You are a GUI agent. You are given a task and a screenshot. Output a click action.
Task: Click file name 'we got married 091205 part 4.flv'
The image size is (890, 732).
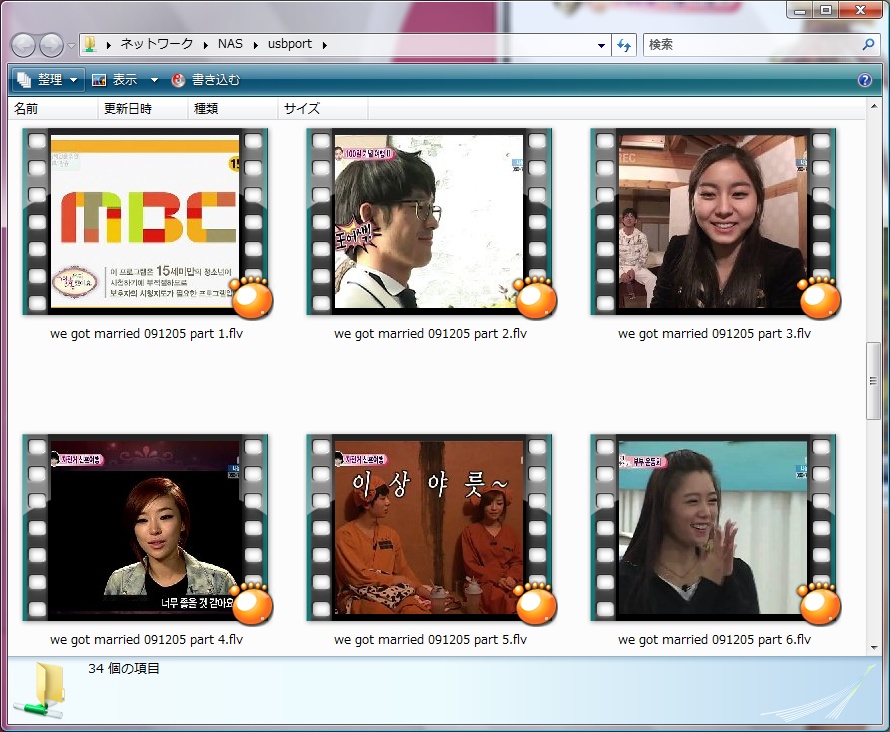point(146,640)
